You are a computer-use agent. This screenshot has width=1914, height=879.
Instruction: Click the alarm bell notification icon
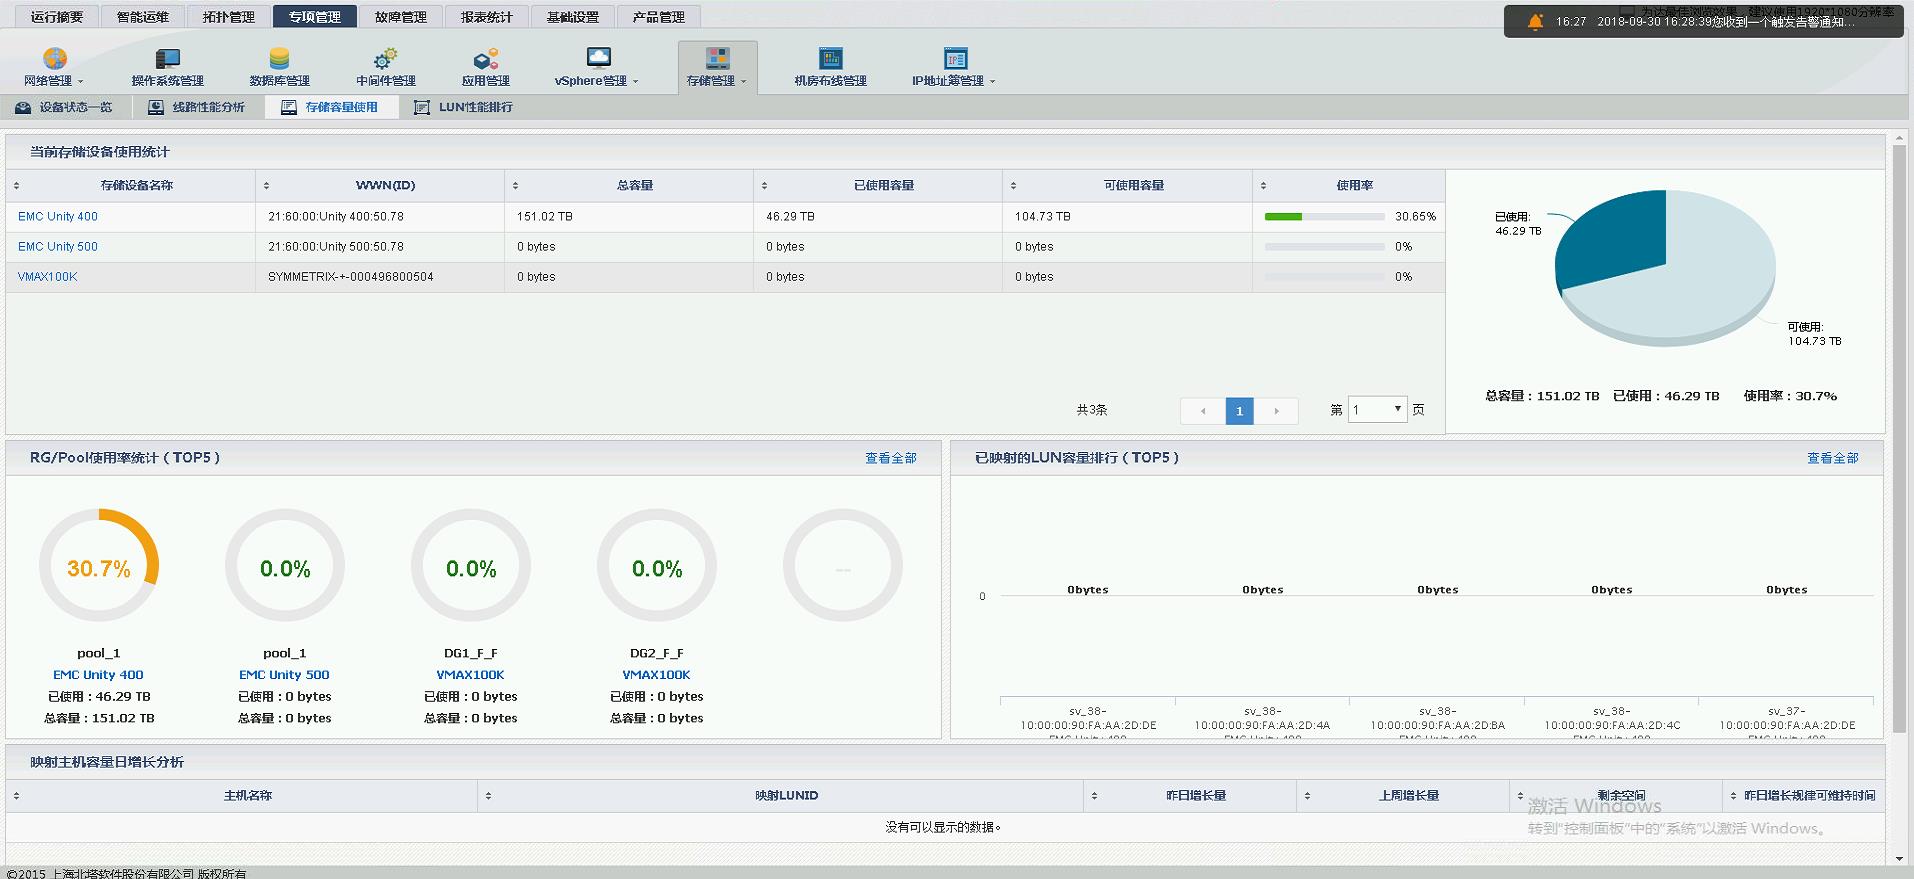coord(1535,22)
